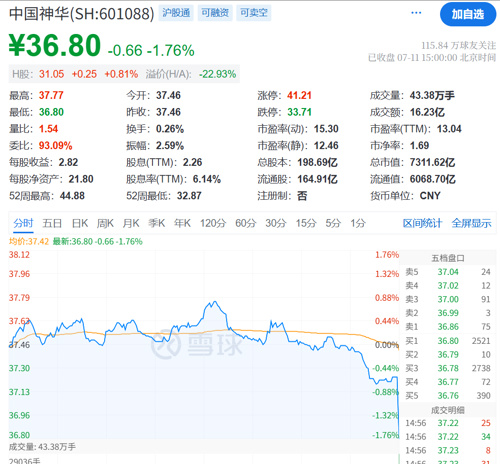Open the 季K quarterly chart tab
500x464 pixels.
pyautogui.click(x=156, y=223)
